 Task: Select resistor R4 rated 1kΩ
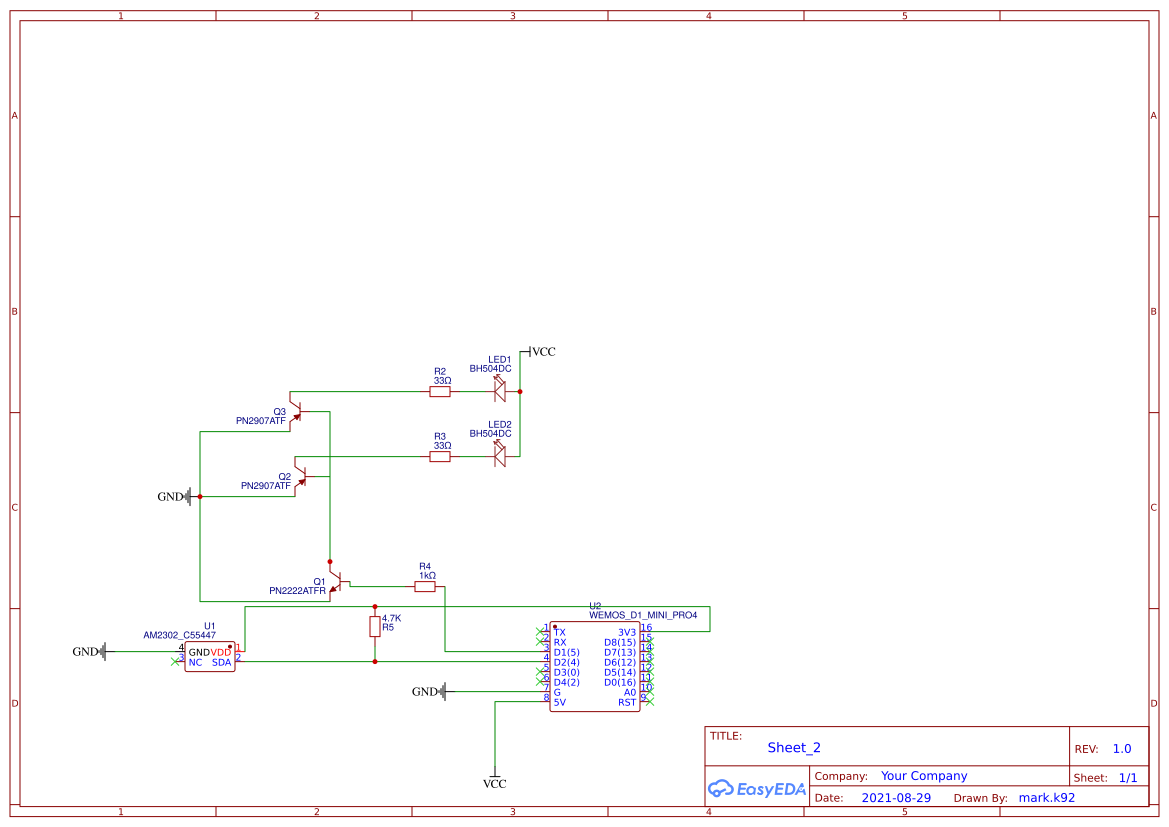pos(425,585)
